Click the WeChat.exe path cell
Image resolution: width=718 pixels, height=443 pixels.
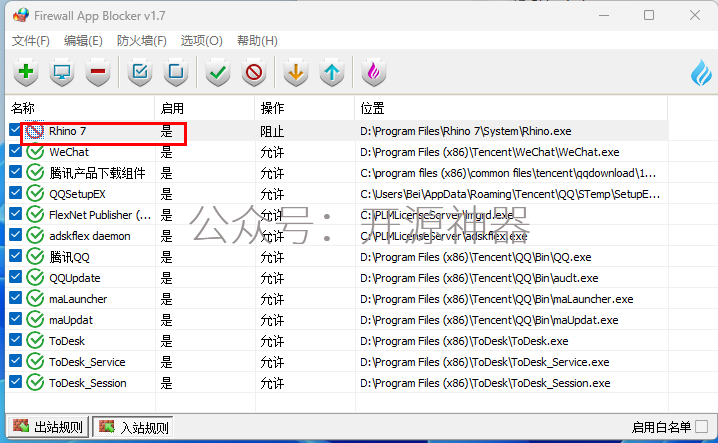tap(490, 152)
